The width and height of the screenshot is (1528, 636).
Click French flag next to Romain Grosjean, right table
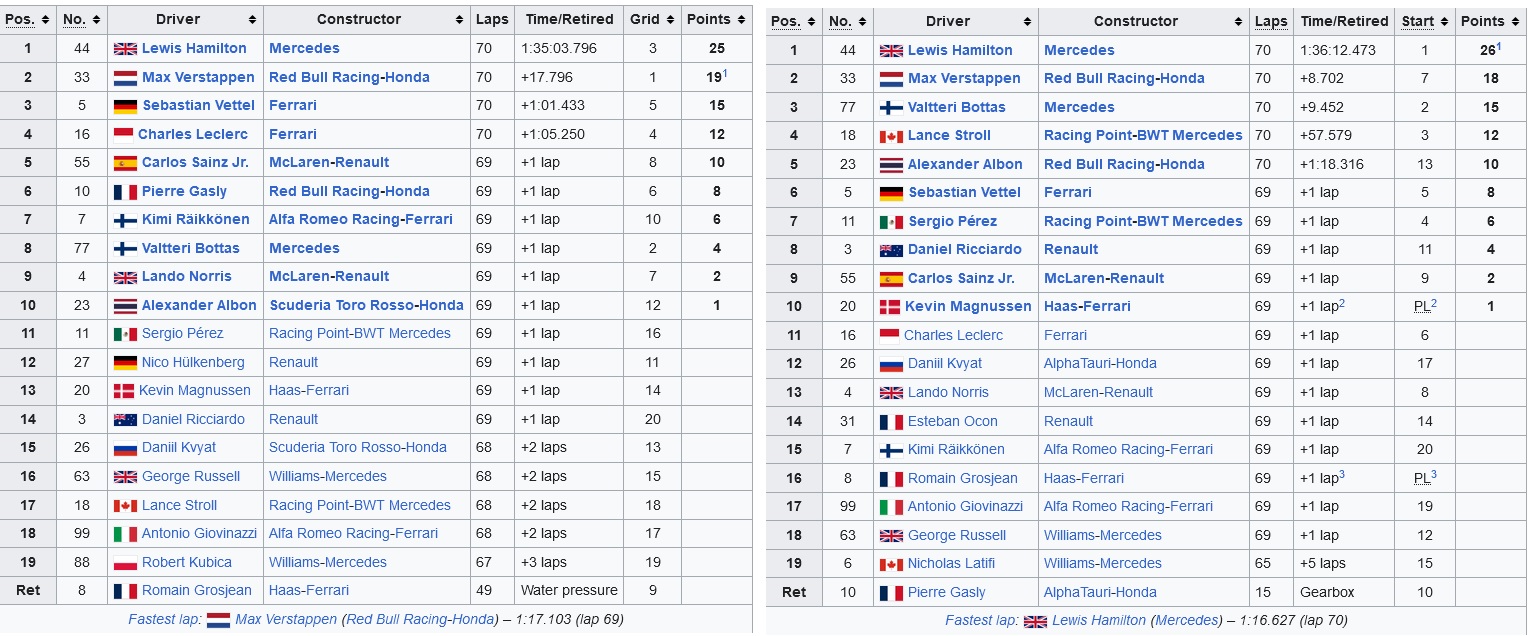point(891,478)
